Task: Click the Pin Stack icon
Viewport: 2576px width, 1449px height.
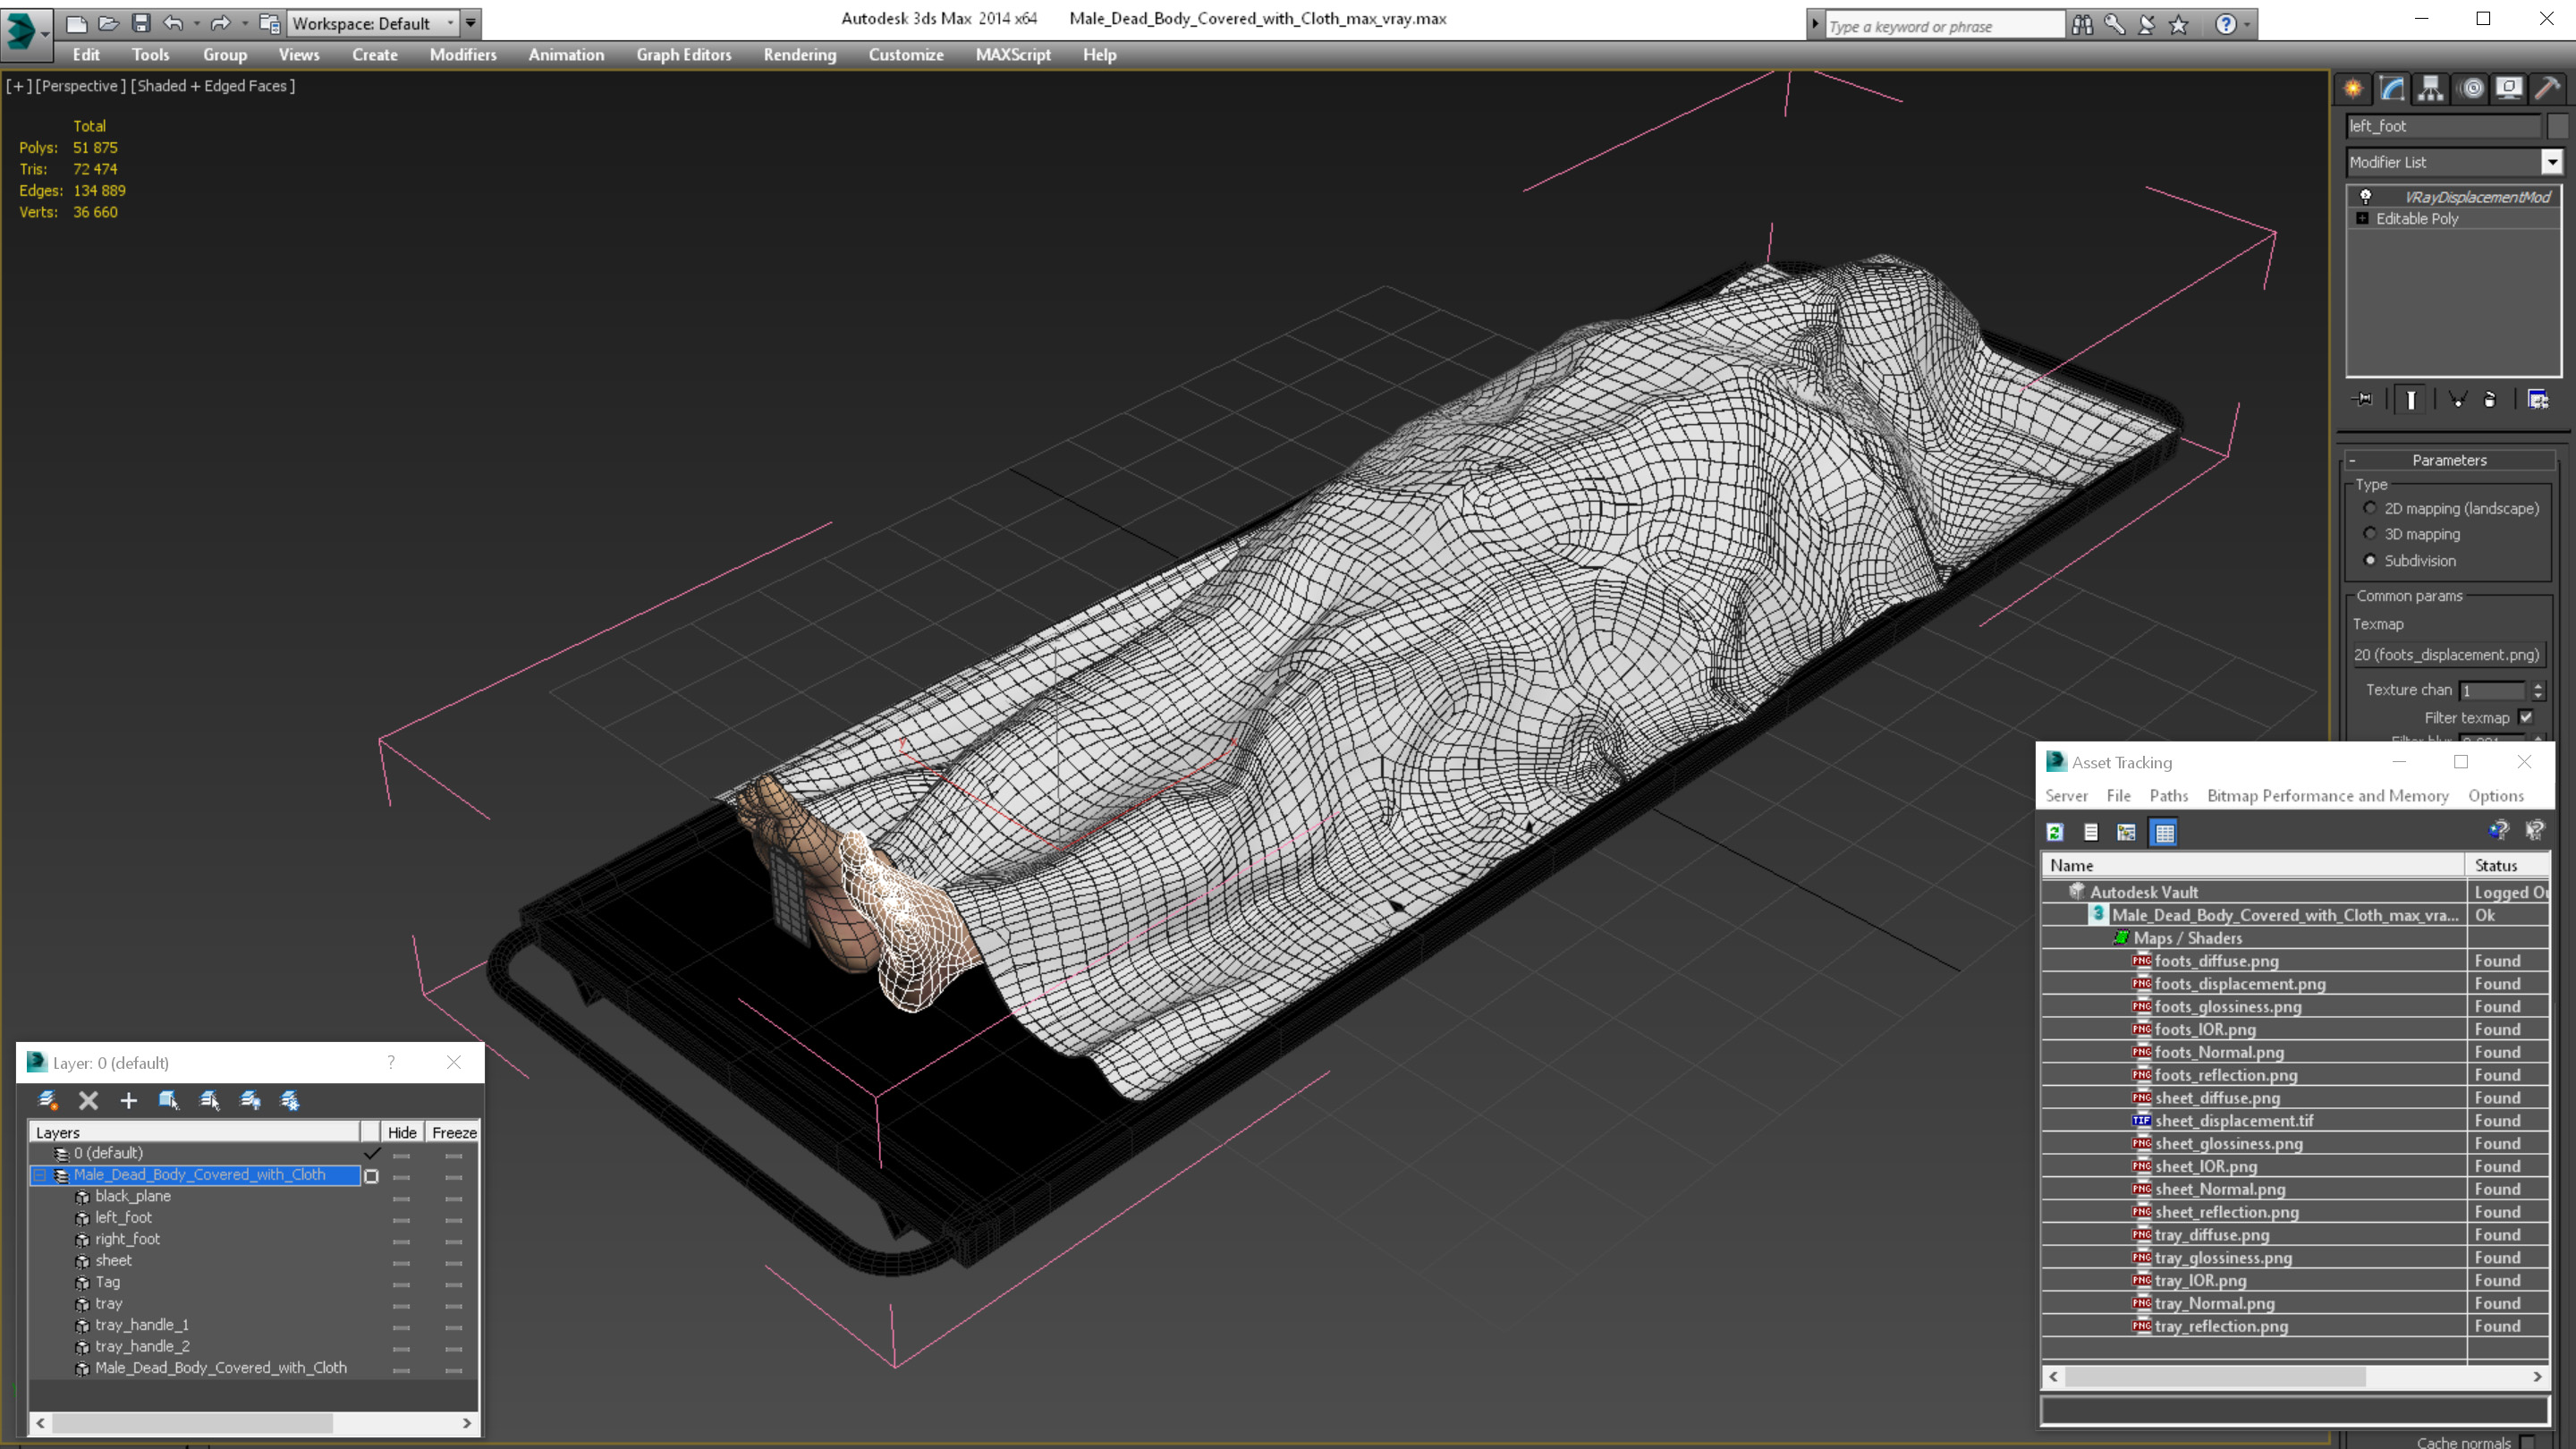Action: point(2363,399)
